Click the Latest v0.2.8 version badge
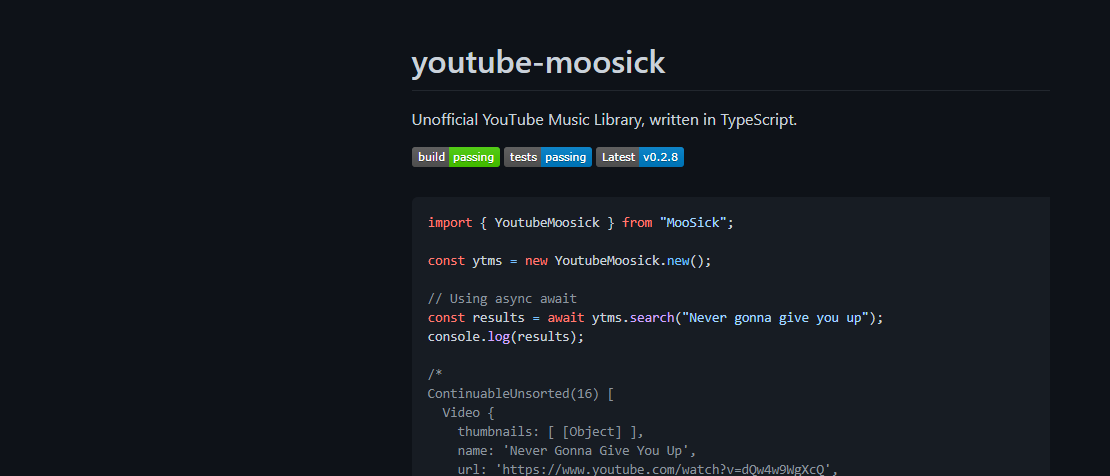1110x476 pixels. pyautogui.click(x=639, y=157)
